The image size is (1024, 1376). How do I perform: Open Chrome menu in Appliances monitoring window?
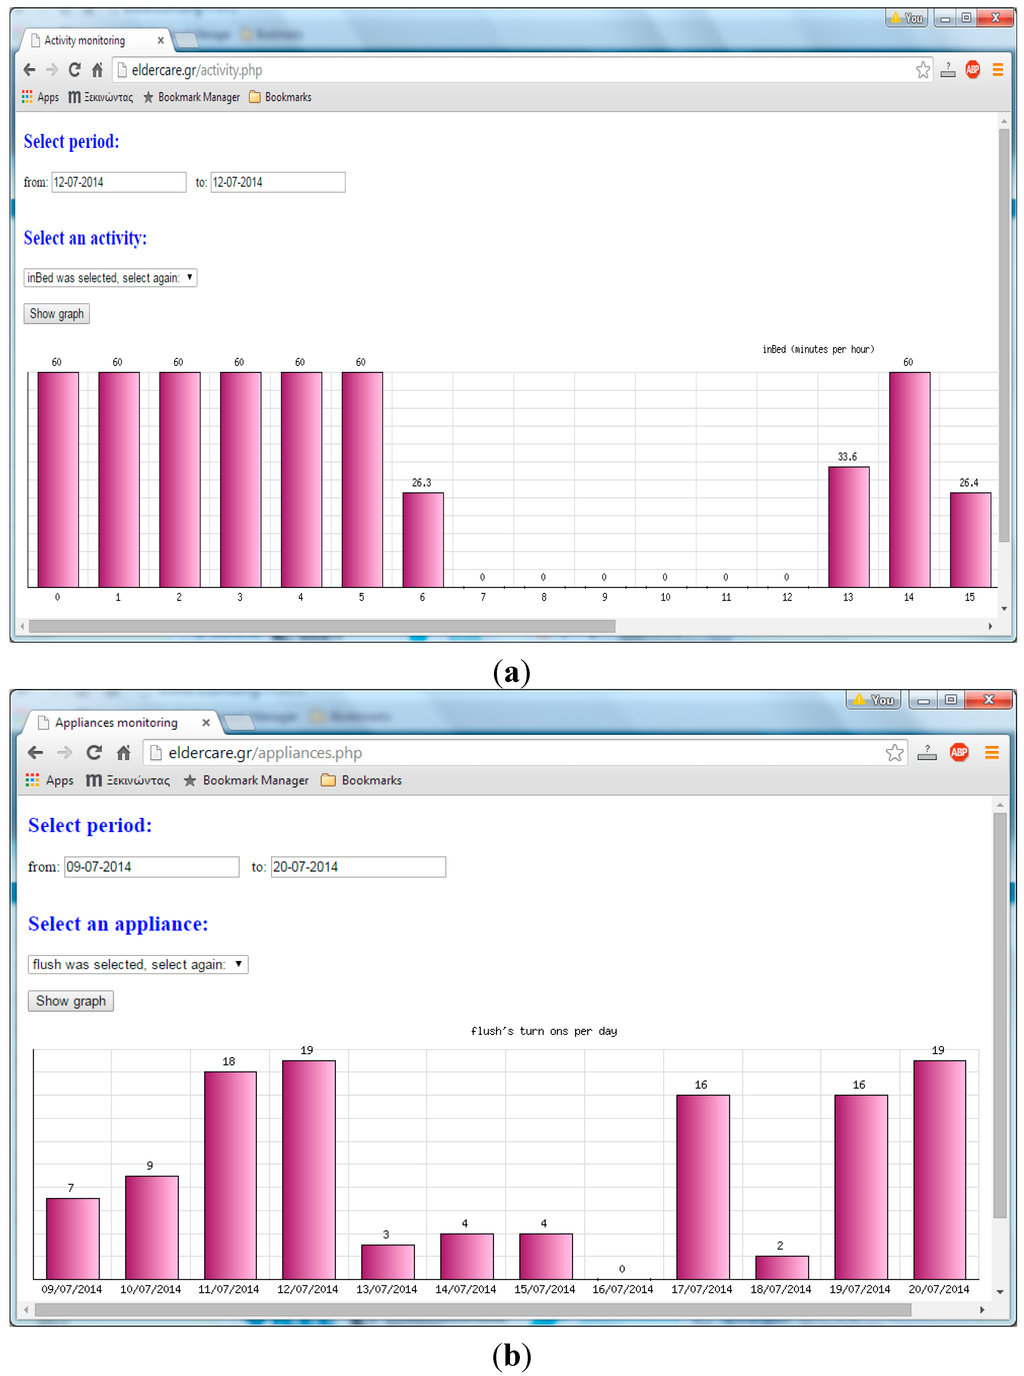(992, 753)
